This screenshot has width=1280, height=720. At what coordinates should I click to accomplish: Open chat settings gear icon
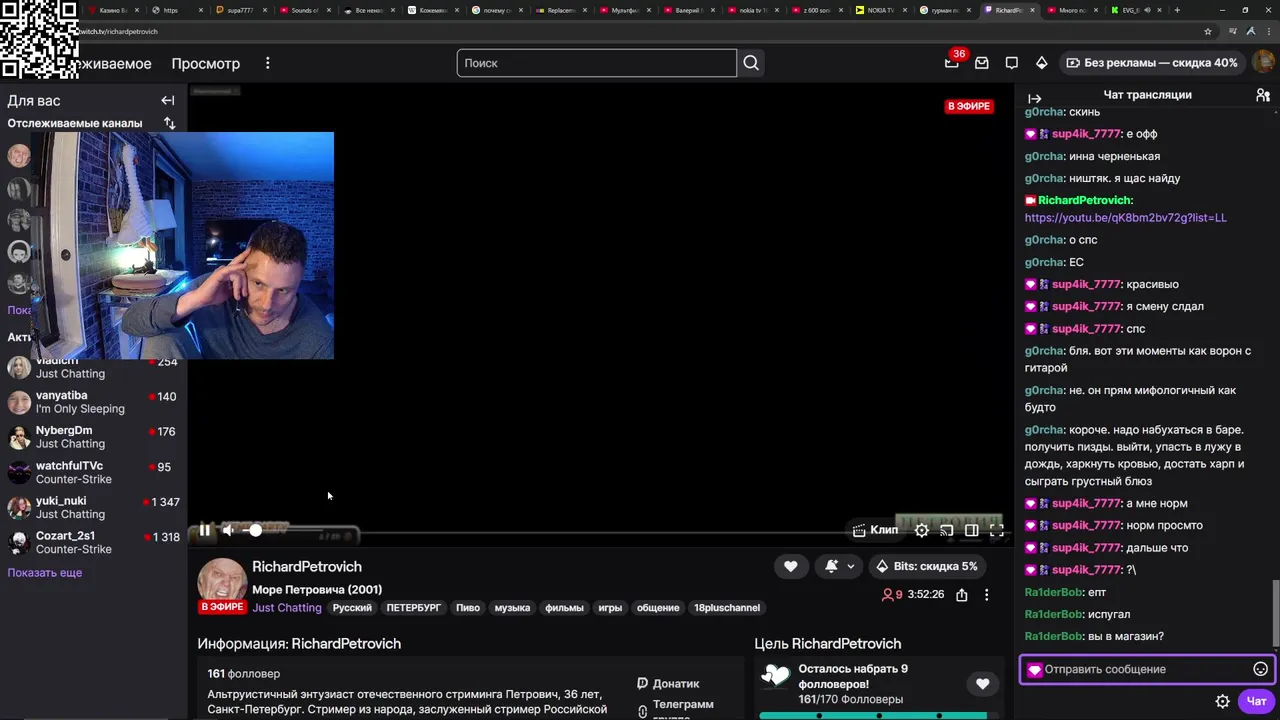pyautogui.click(x=1222, y=701)
